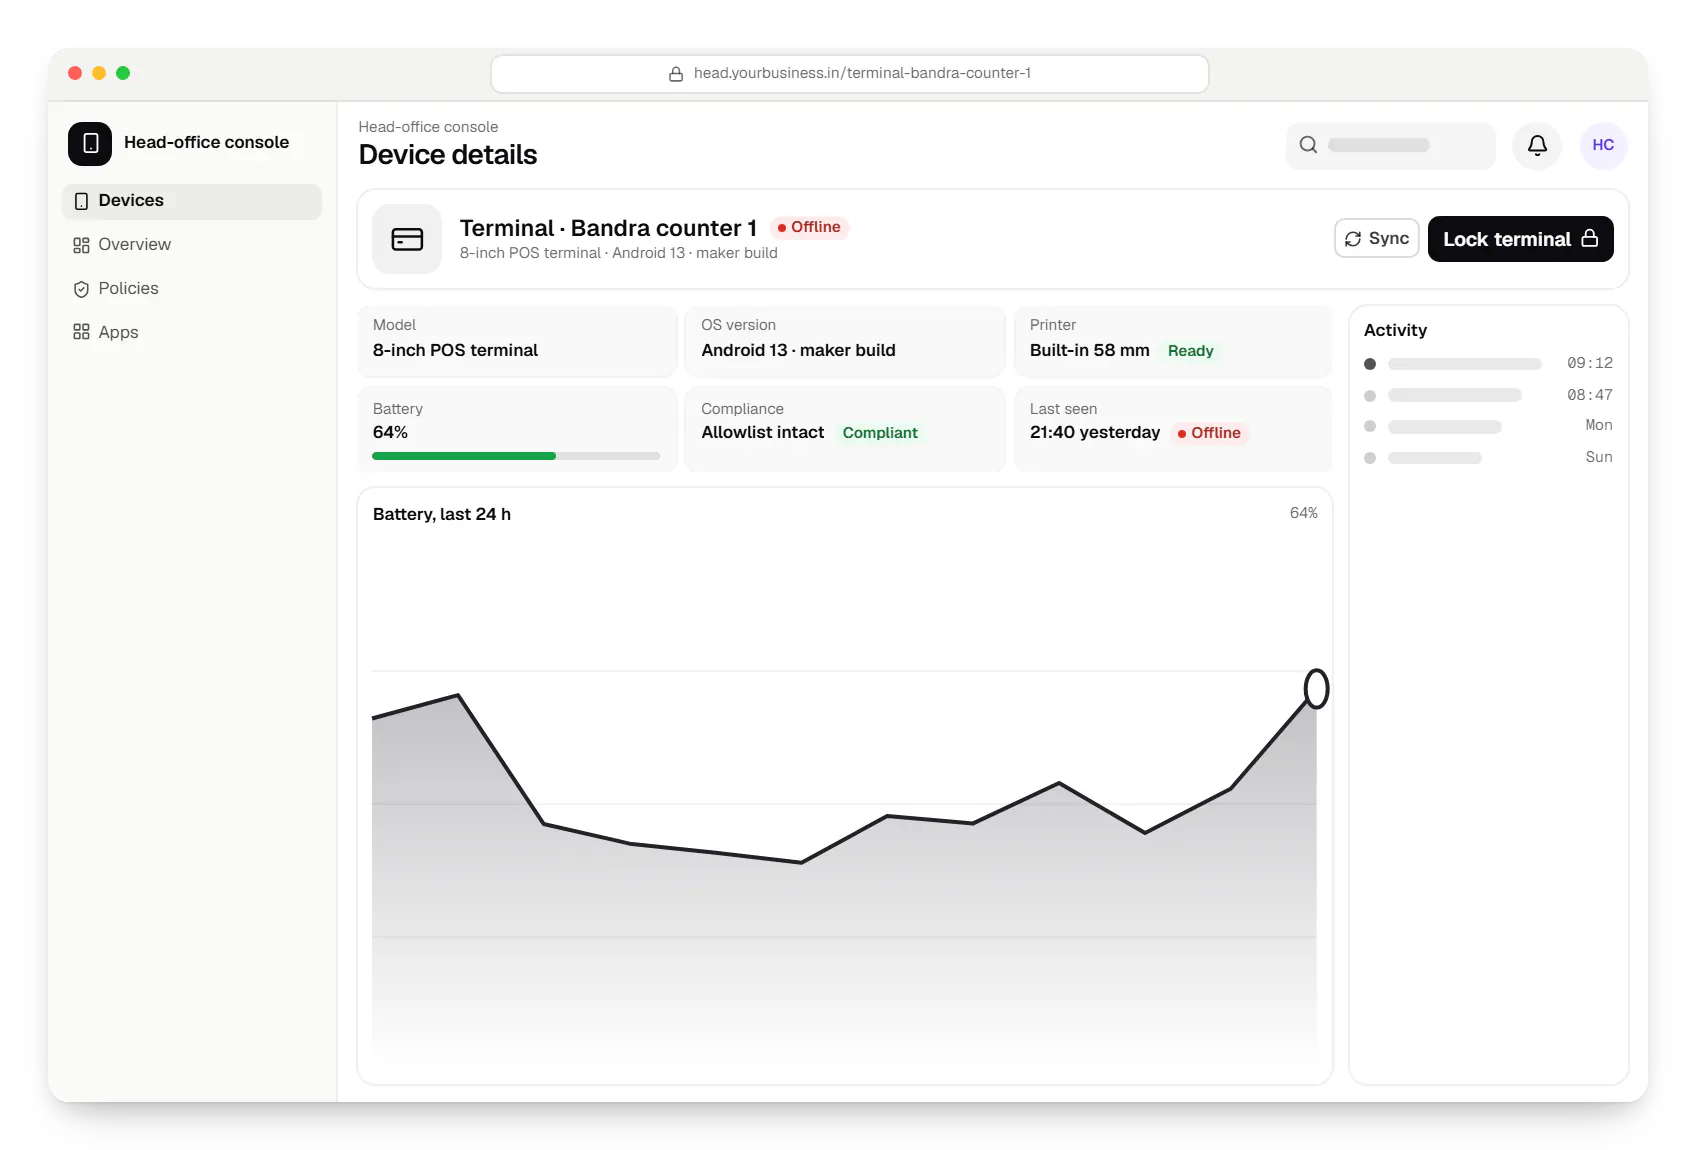Click the 64% battery progress bar

tap(516, 456)
